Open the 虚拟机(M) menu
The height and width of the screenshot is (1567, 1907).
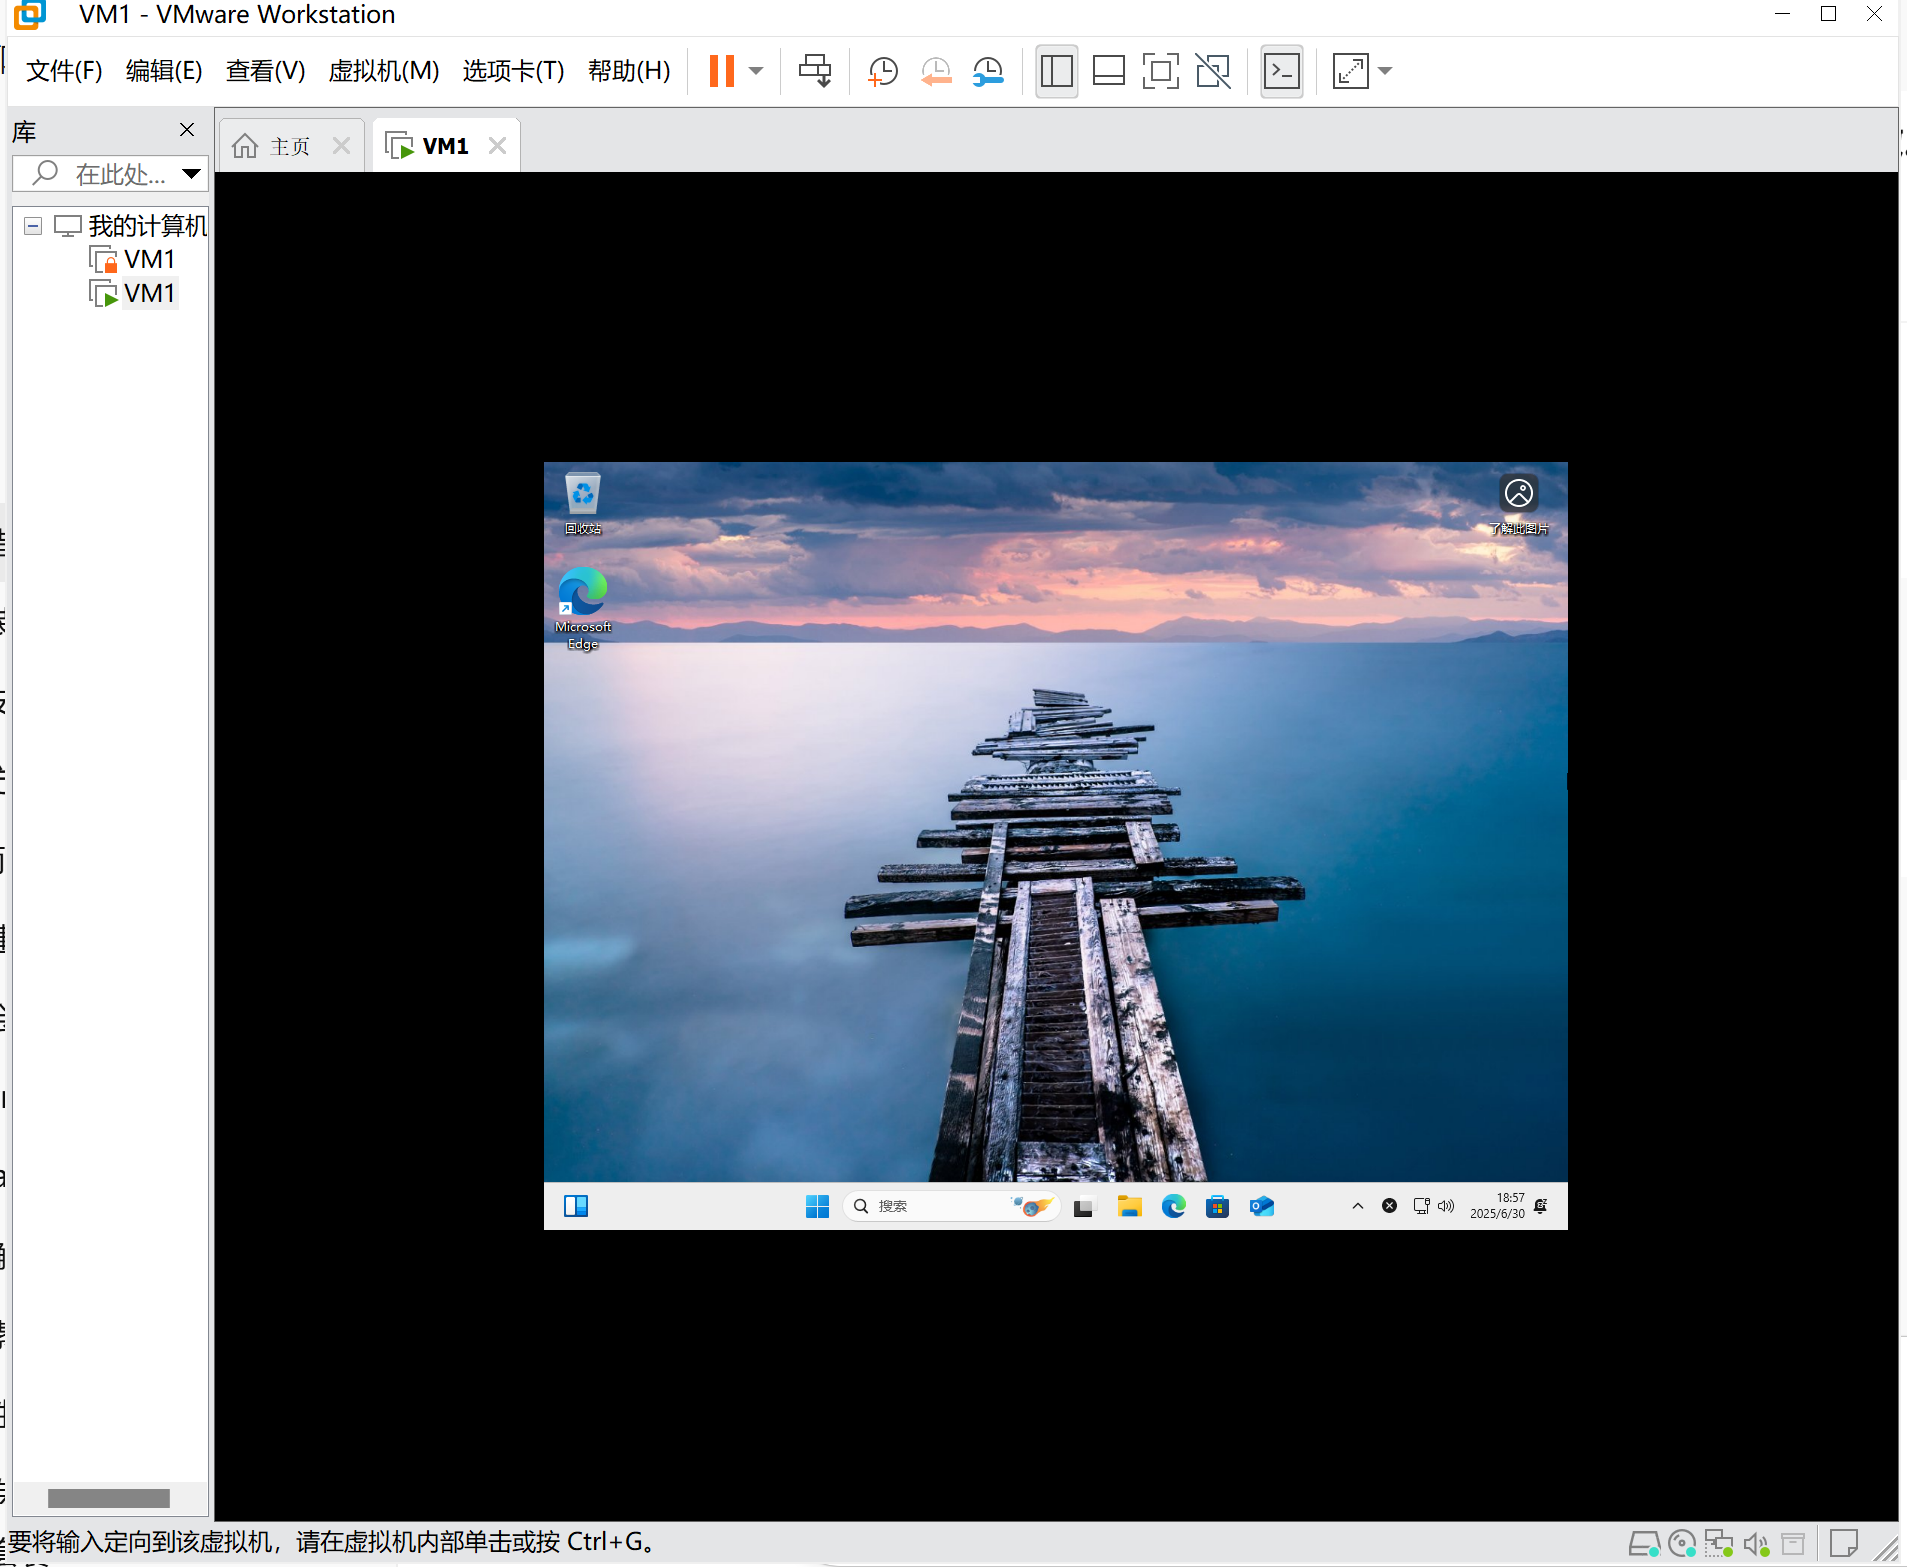[x=384, y=71]
